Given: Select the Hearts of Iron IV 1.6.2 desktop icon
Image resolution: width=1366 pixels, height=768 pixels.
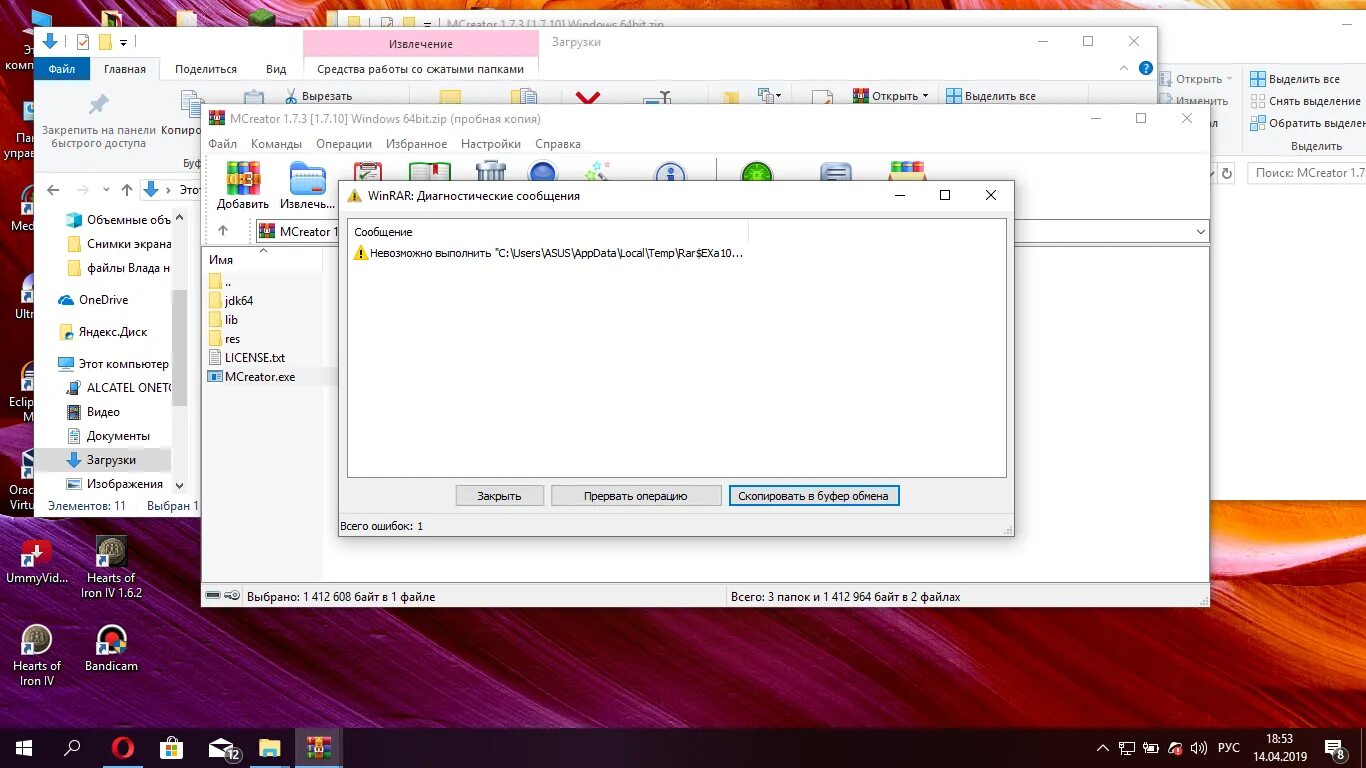Looking at the screenshot, I should pyautogui.click(x=111, y=567).
